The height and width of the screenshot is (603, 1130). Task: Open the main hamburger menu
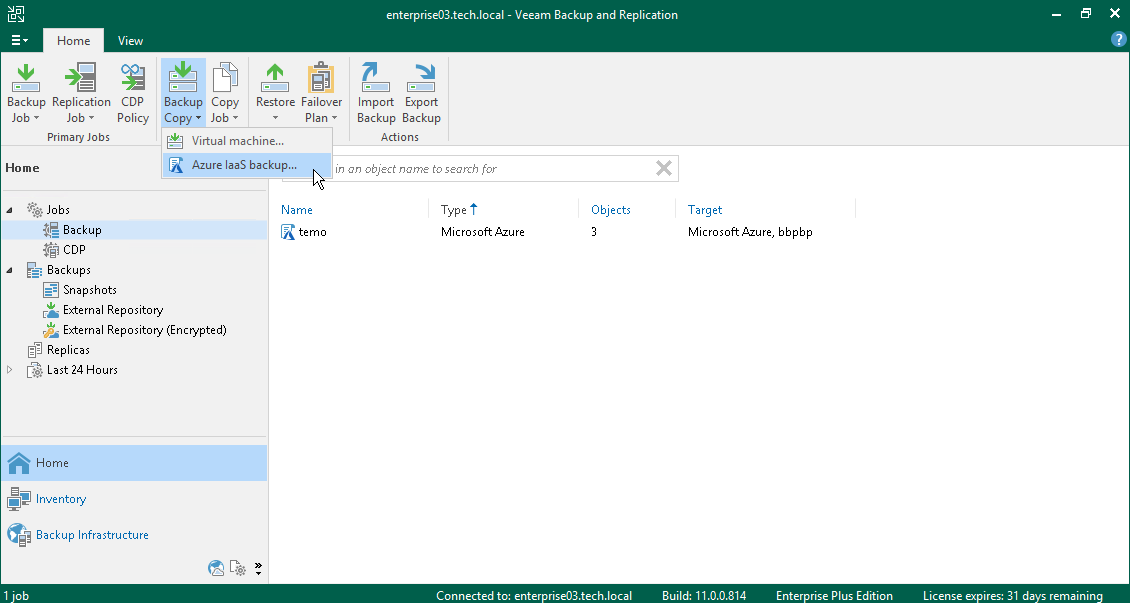tap(20, 40)
